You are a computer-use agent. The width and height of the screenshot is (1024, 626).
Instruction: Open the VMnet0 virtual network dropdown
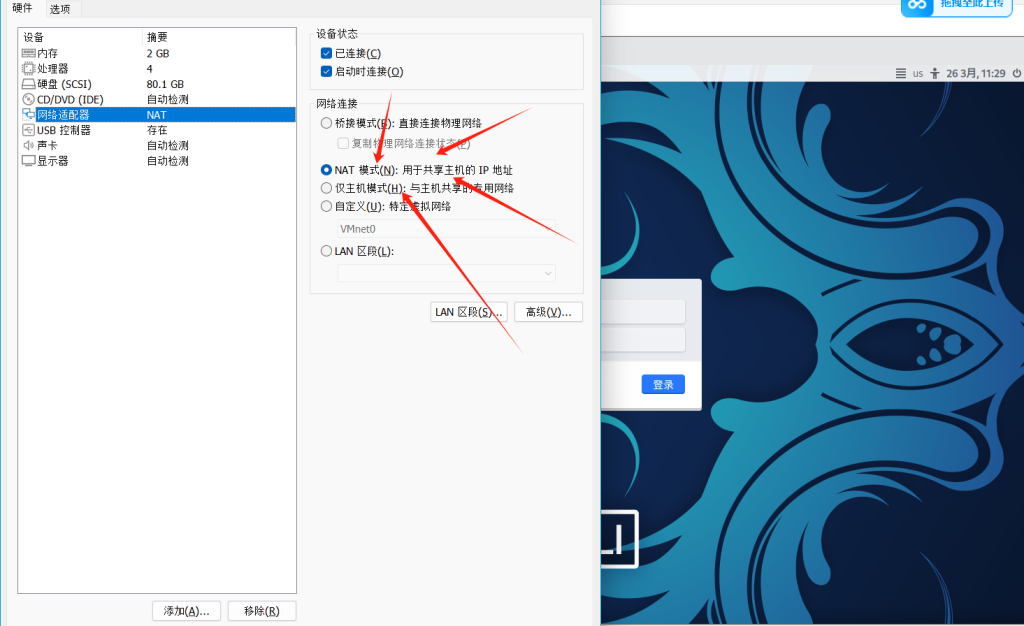[x=445, y=229]
